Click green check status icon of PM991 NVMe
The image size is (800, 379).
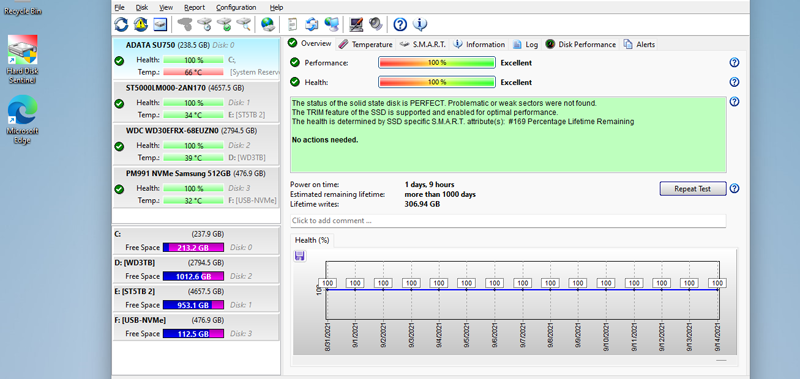119,189
